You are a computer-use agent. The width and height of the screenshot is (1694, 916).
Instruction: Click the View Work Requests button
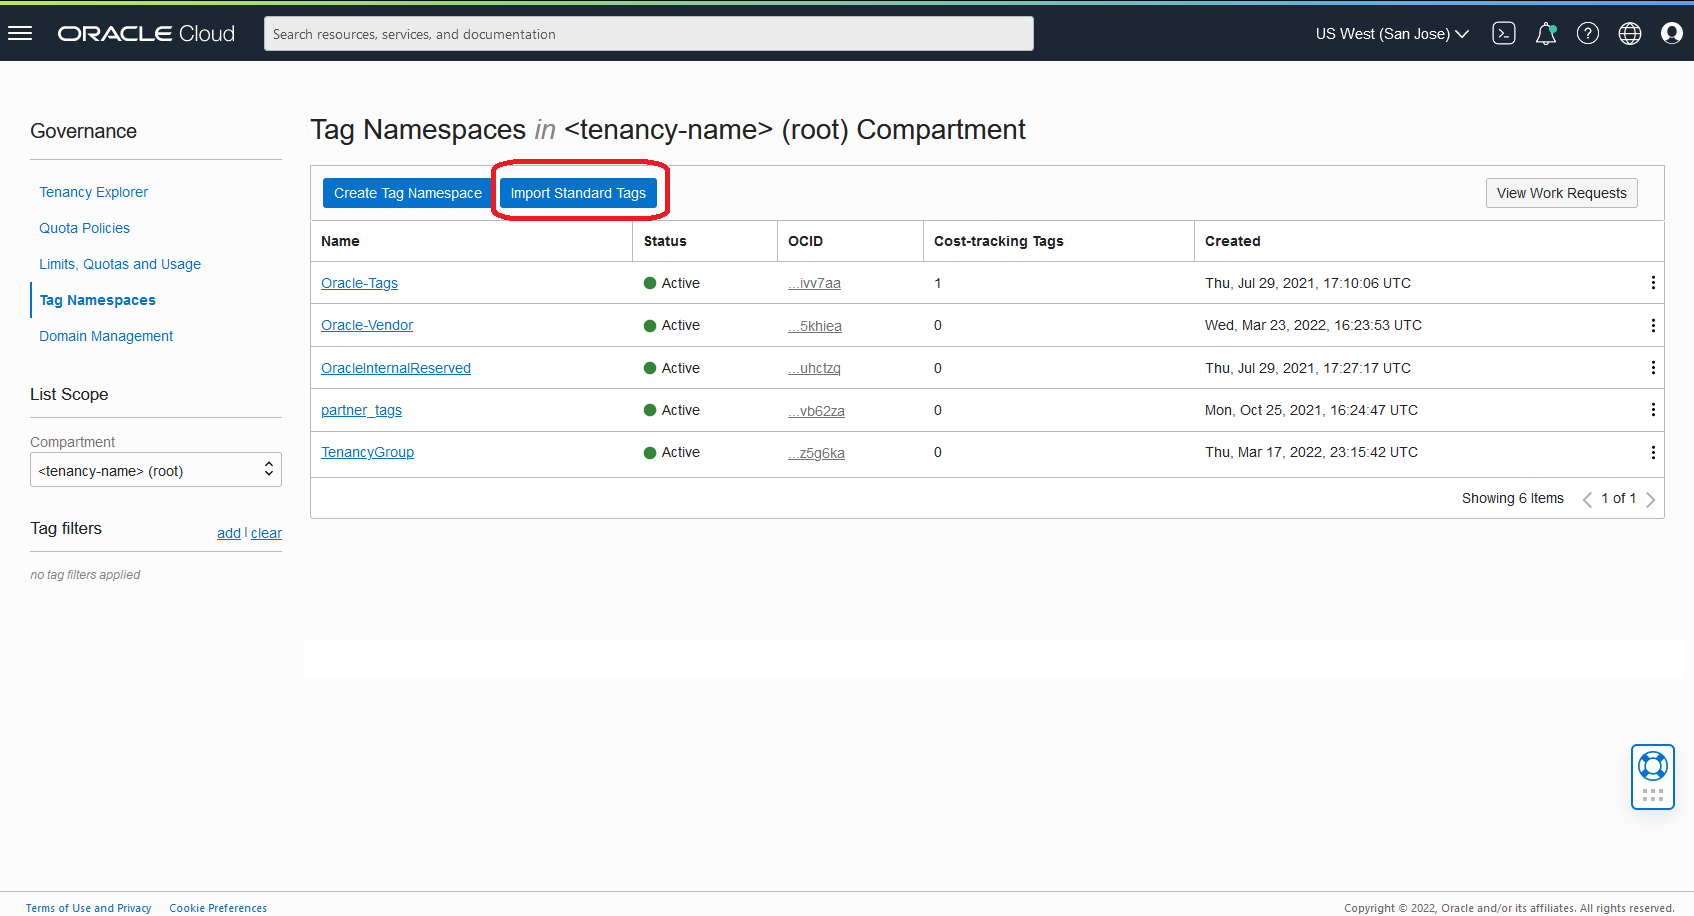click(x=1561, y=193)
